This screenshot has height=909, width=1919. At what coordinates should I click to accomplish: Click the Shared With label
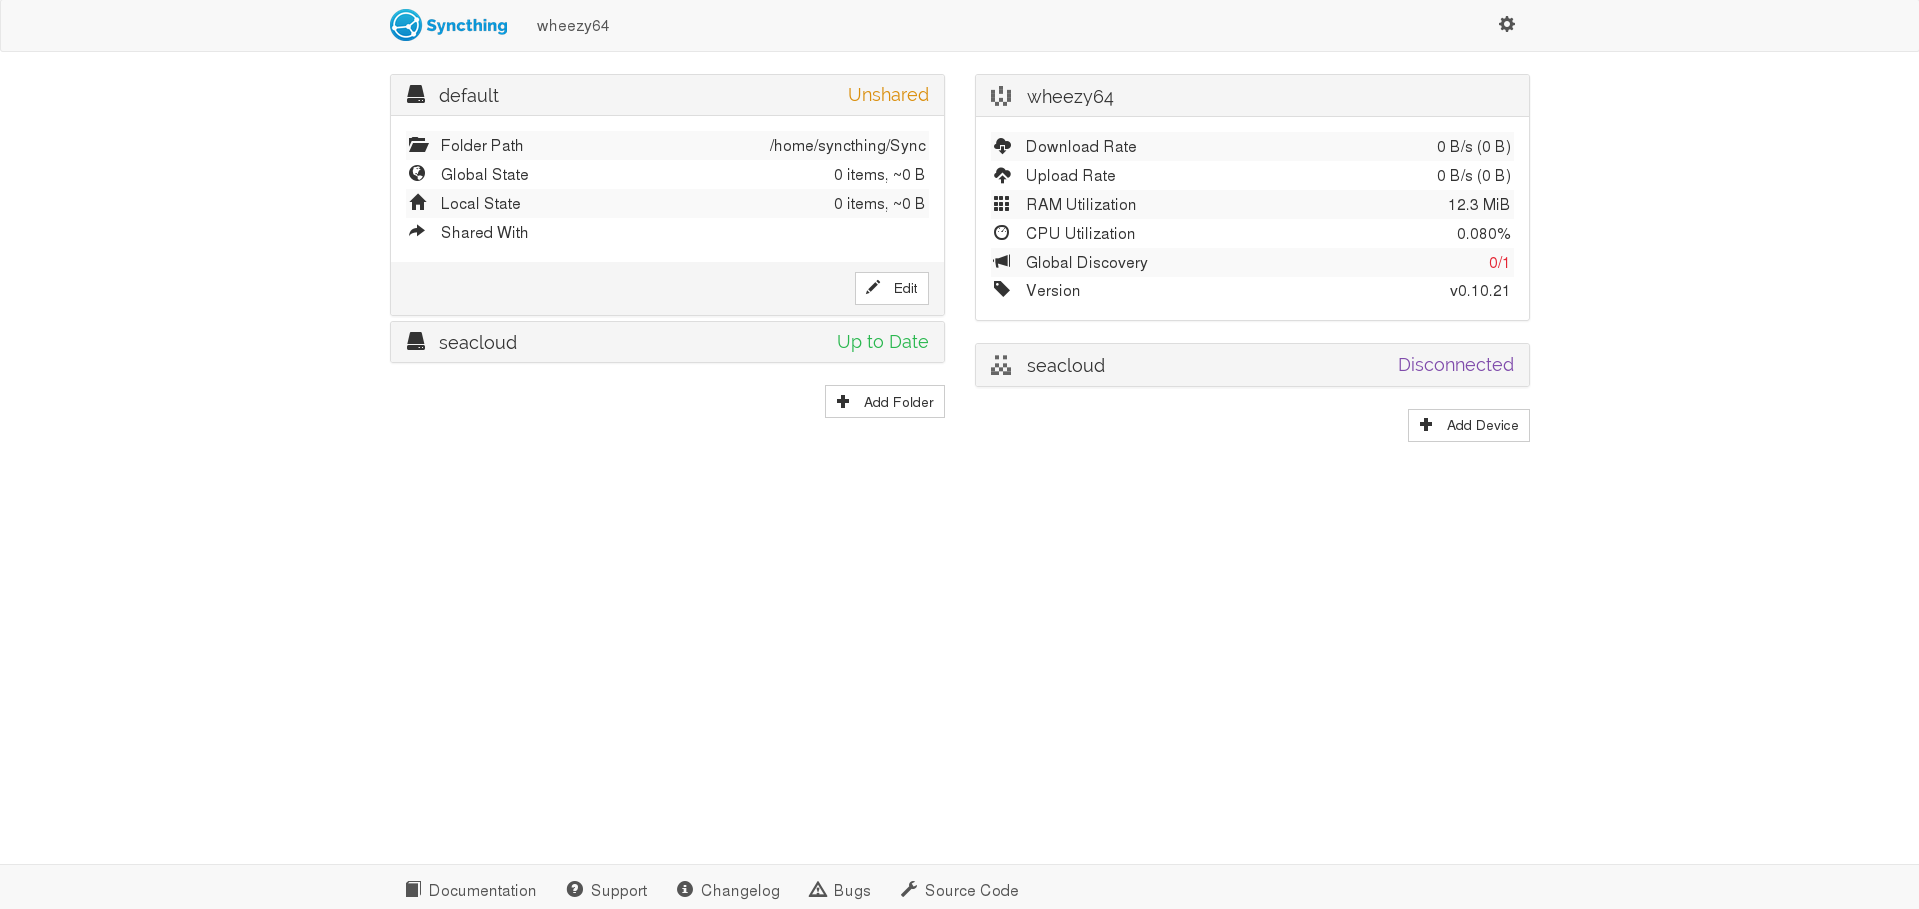484,233
